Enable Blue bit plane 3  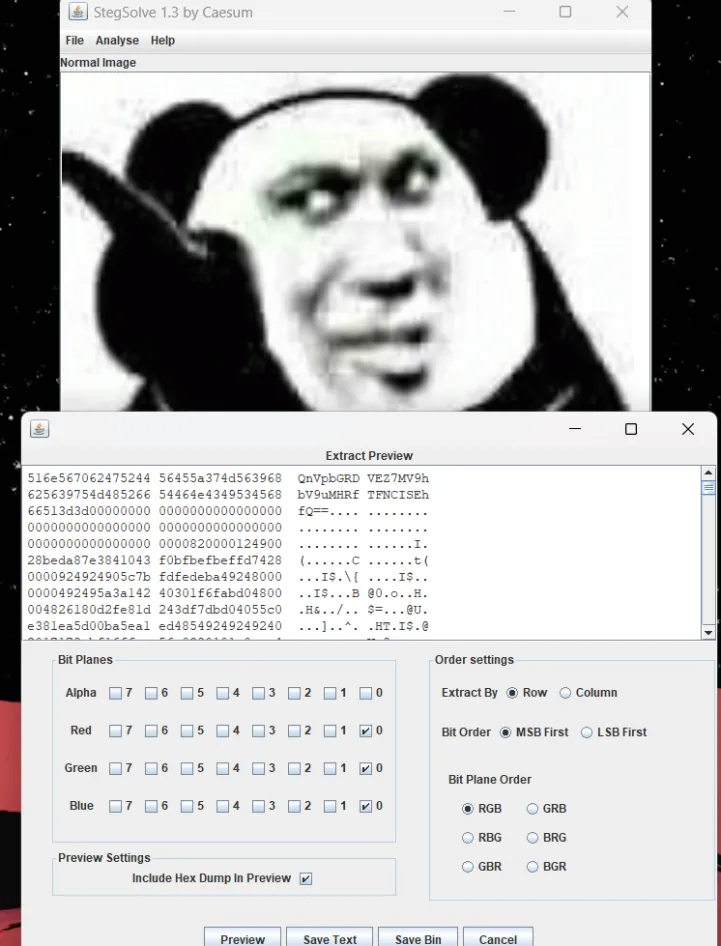pos(258,807)
